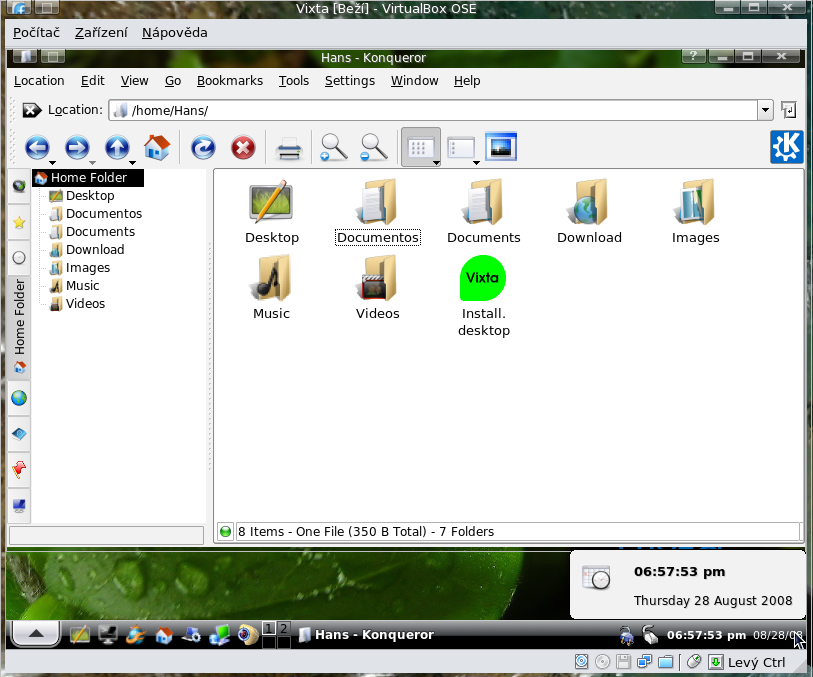Enable image preview view mode
The width and height of the screenshot is (813, 677).
[501, 147]
